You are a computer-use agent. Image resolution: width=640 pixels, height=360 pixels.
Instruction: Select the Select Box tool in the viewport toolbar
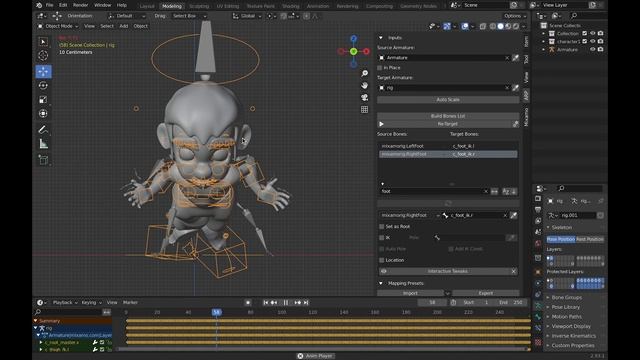click(x=43, y=42)
